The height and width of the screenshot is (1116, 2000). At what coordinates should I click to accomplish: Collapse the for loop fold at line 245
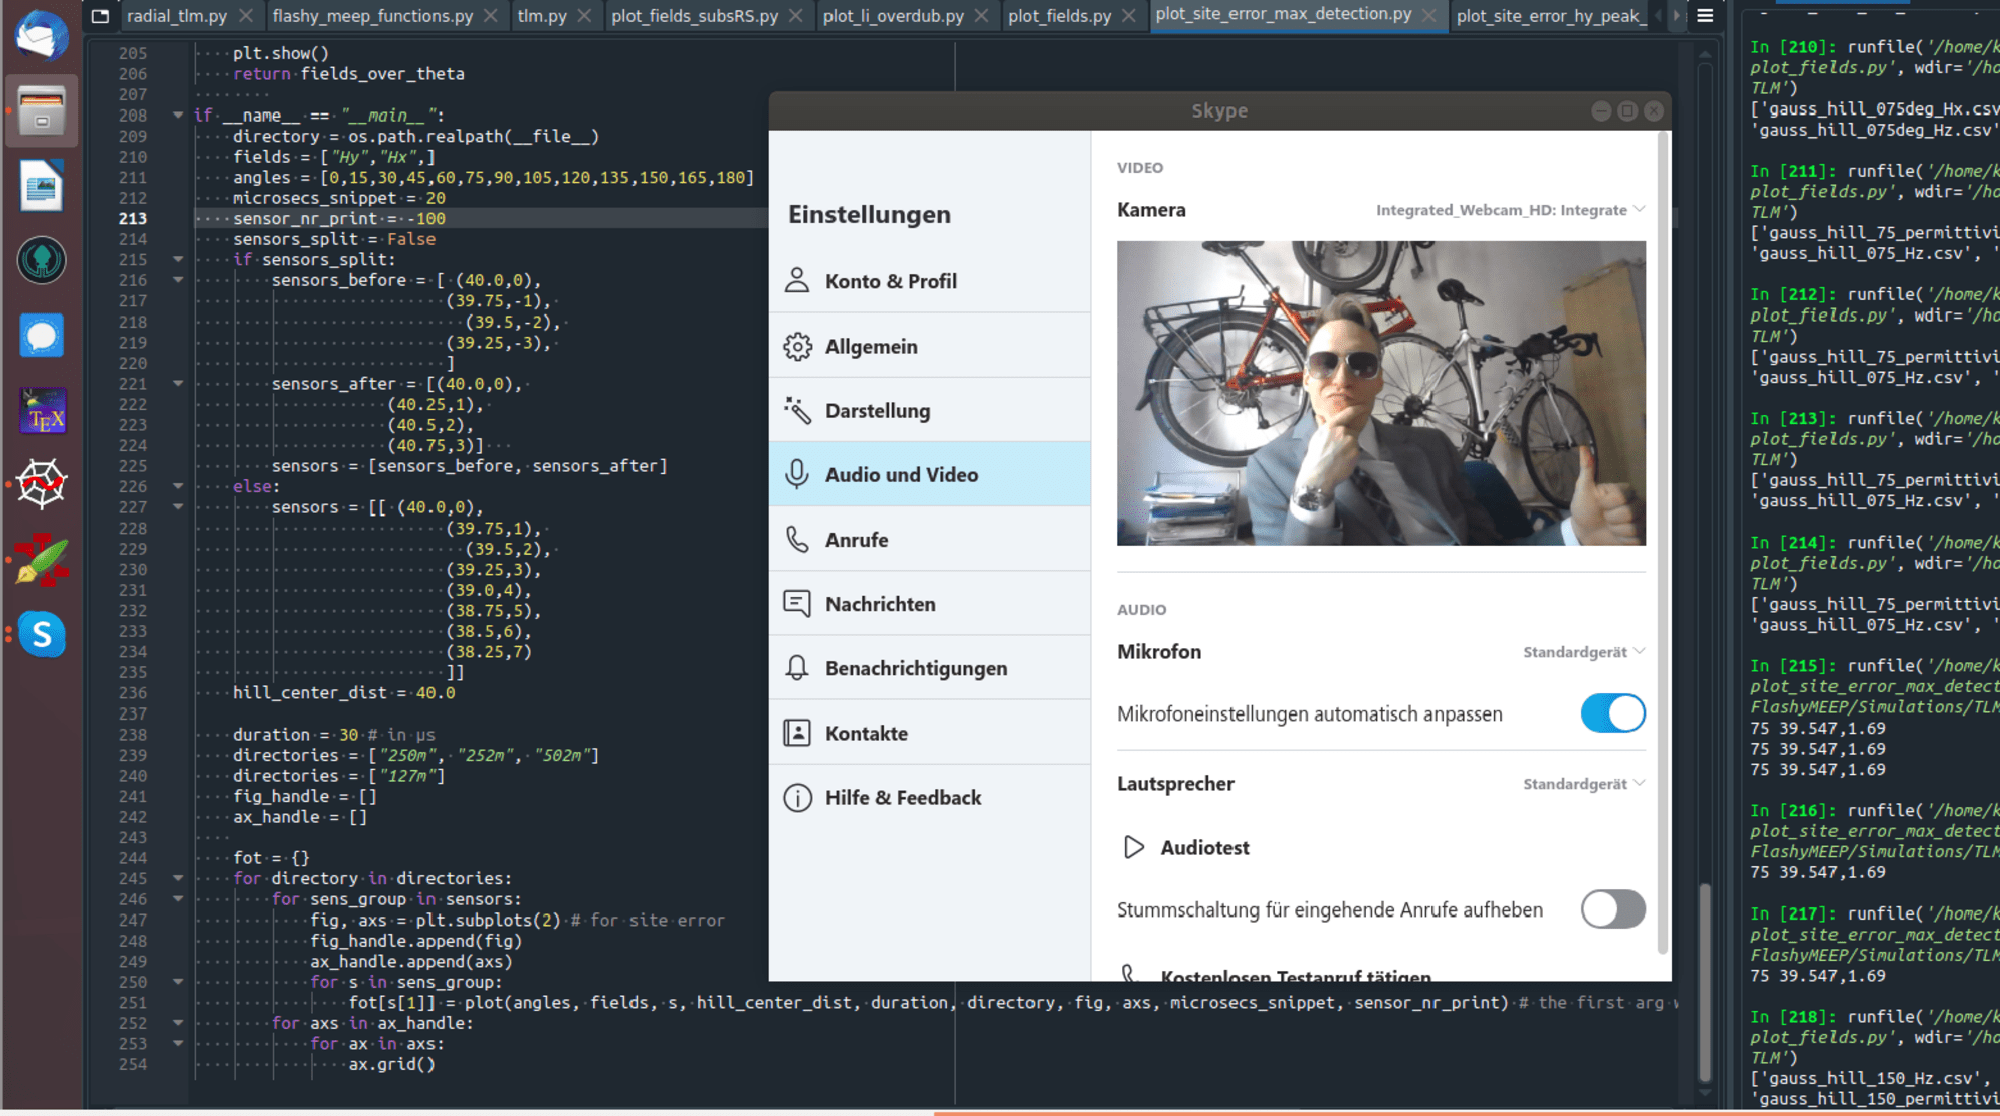point(178,878)
